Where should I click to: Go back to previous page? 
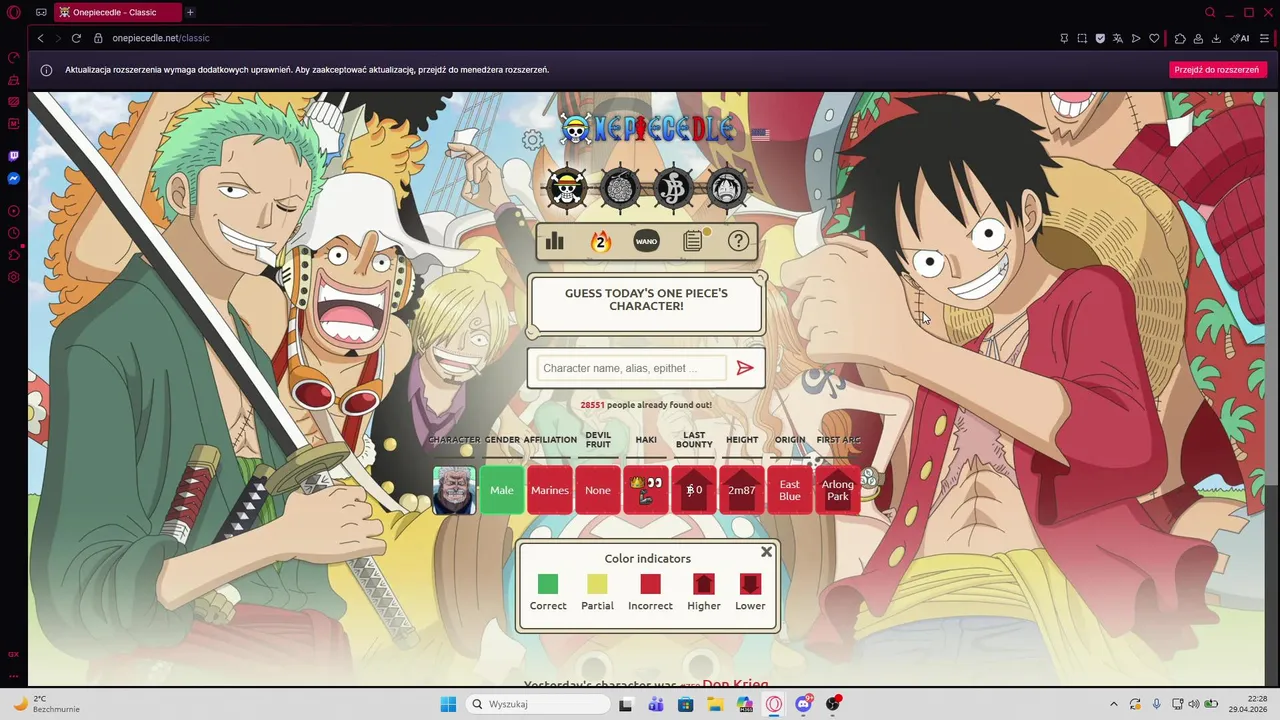pyautogui.click(x=41, y=38)
